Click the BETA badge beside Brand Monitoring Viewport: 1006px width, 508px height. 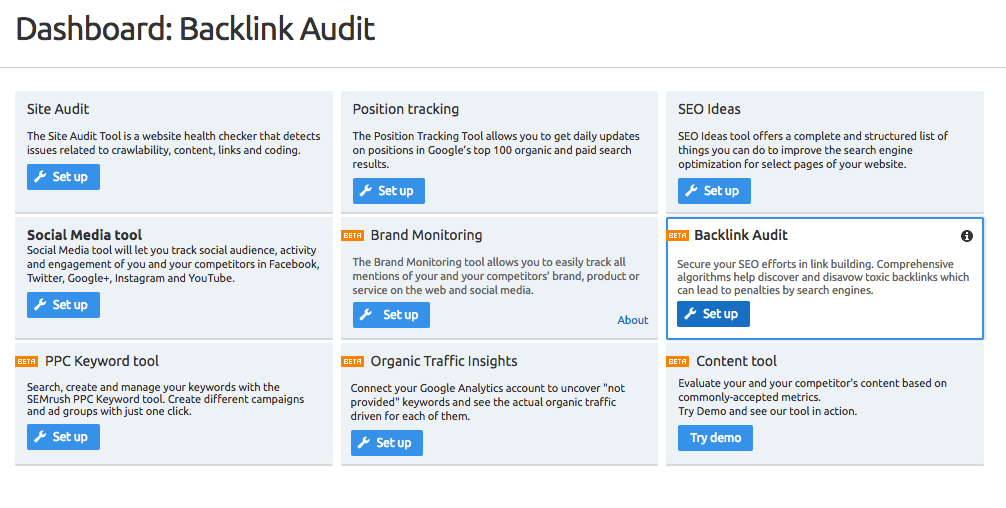point(353,235)
